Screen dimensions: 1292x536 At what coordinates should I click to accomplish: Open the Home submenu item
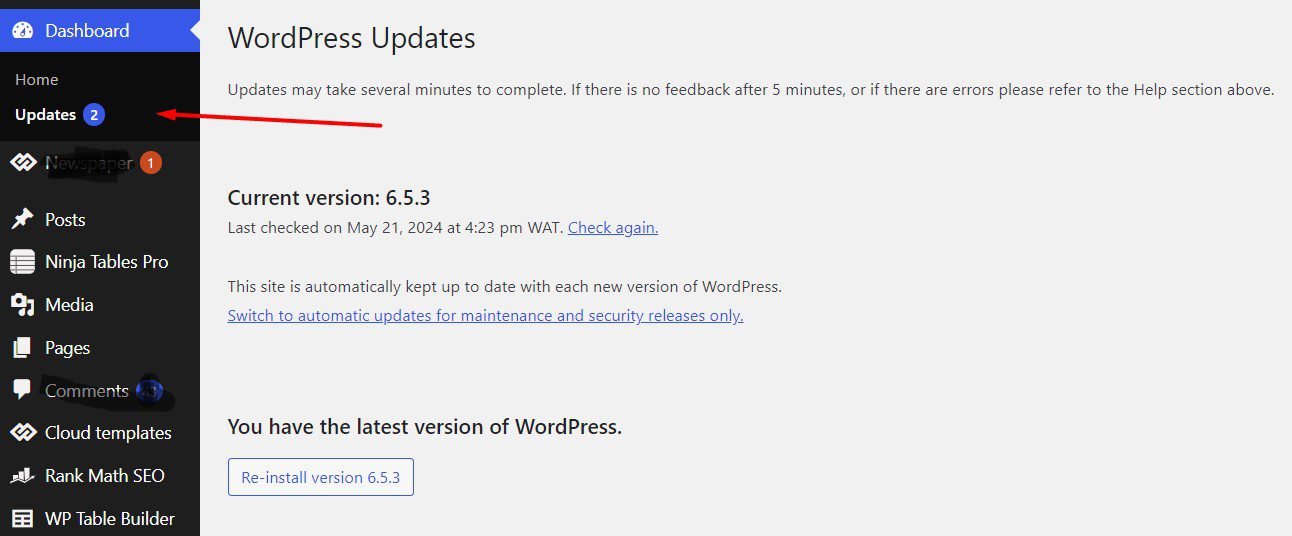click(37, 80)
